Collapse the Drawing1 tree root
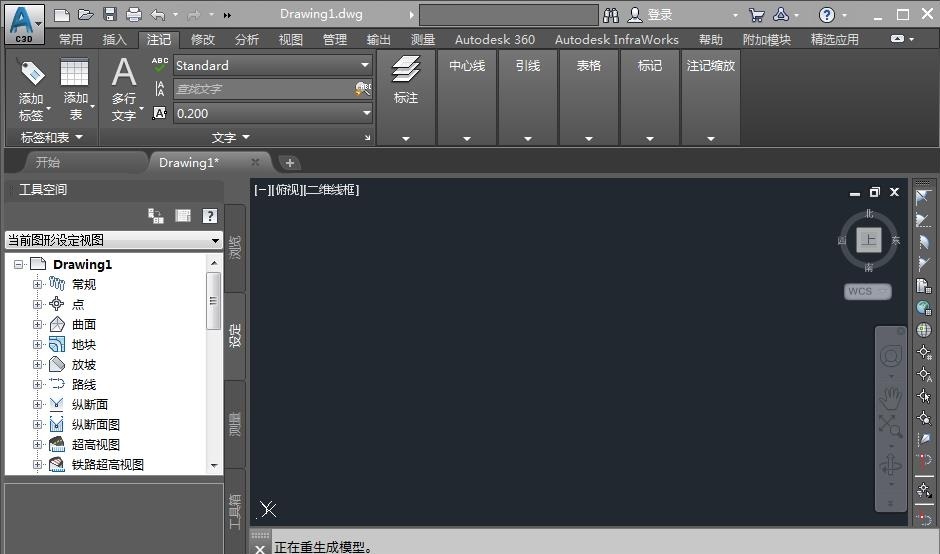Viewport: 940px width, 554px height. 19,264
